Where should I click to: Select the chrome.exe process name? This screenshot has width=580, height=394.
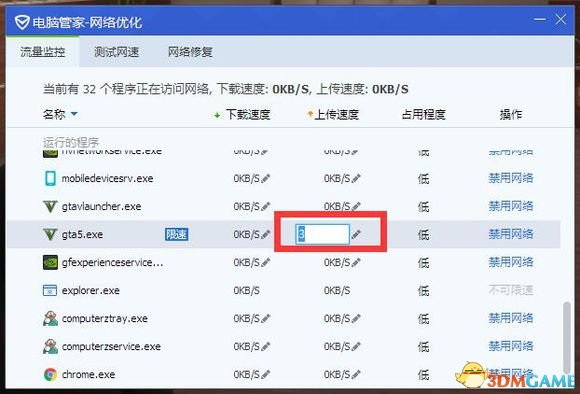point(88,375)
